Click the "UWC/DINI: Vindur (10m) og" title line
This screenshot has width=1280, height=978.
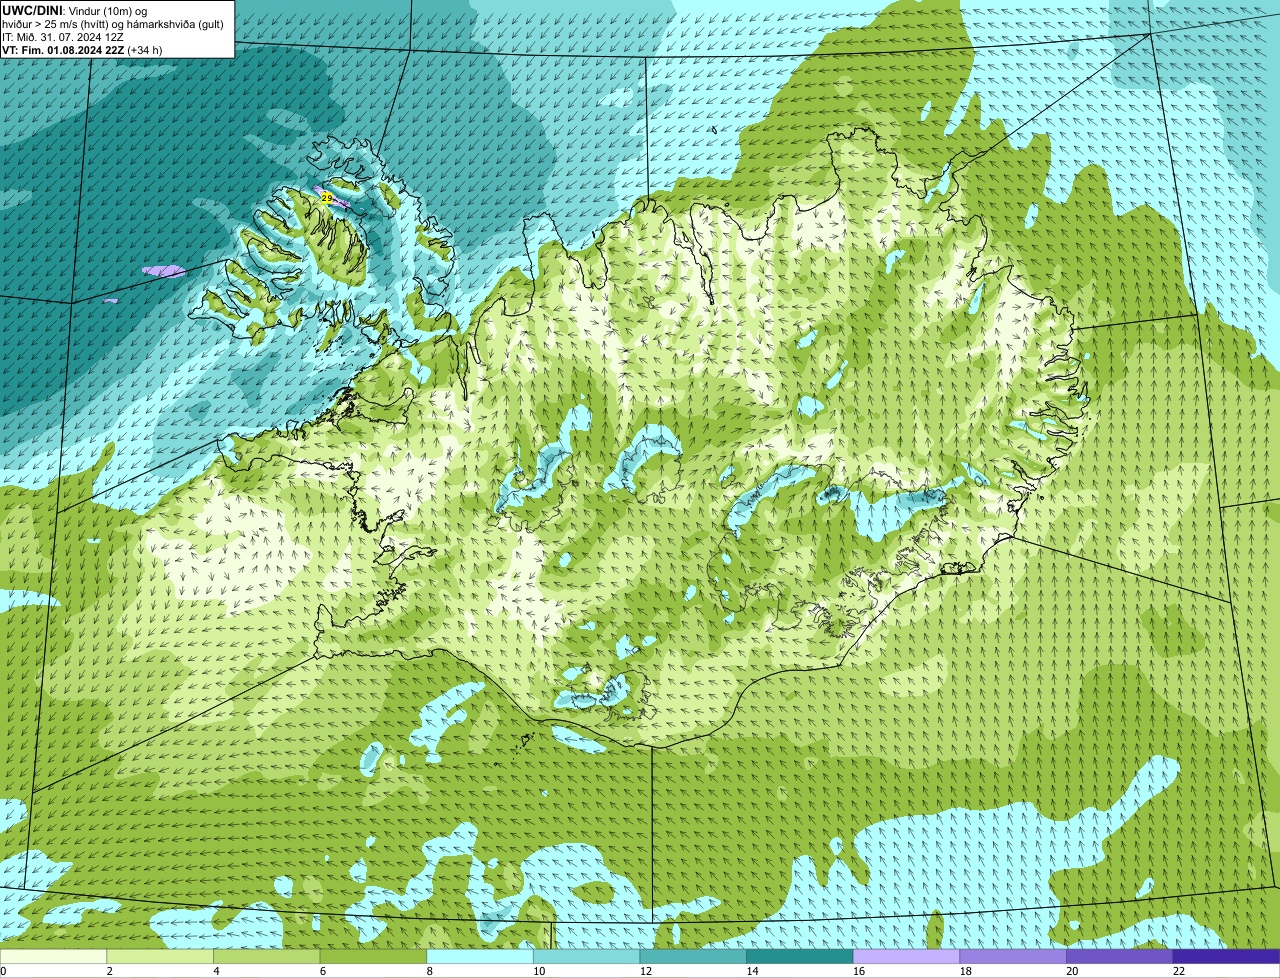pos(75,10)
